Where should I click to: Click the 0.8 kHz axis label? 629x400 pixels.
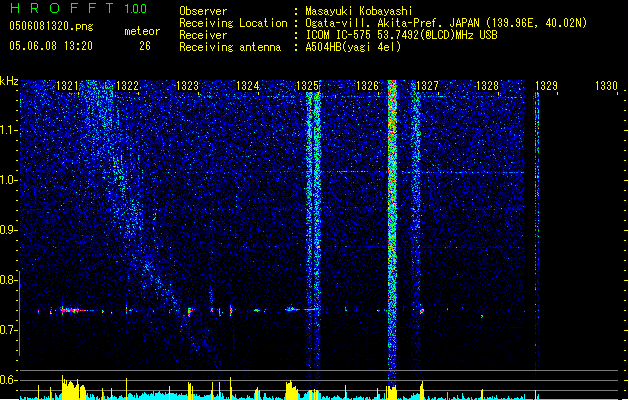pos(8,280)
